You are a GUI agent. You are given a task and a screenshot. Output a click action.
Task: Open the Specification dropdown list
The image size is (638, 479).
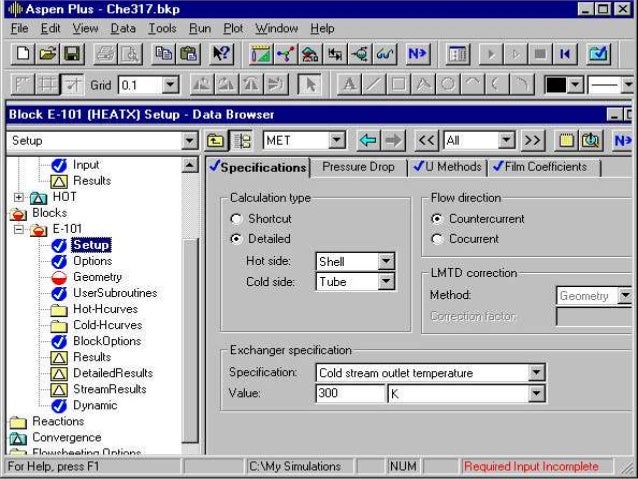click(x=536, y=372)
